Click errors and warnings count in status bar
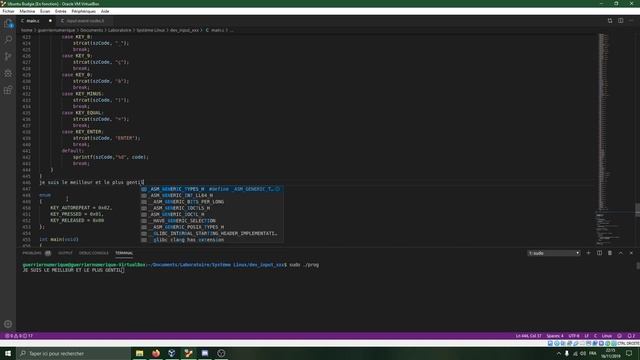The image size is (640, 360). (x=19, y=336)
